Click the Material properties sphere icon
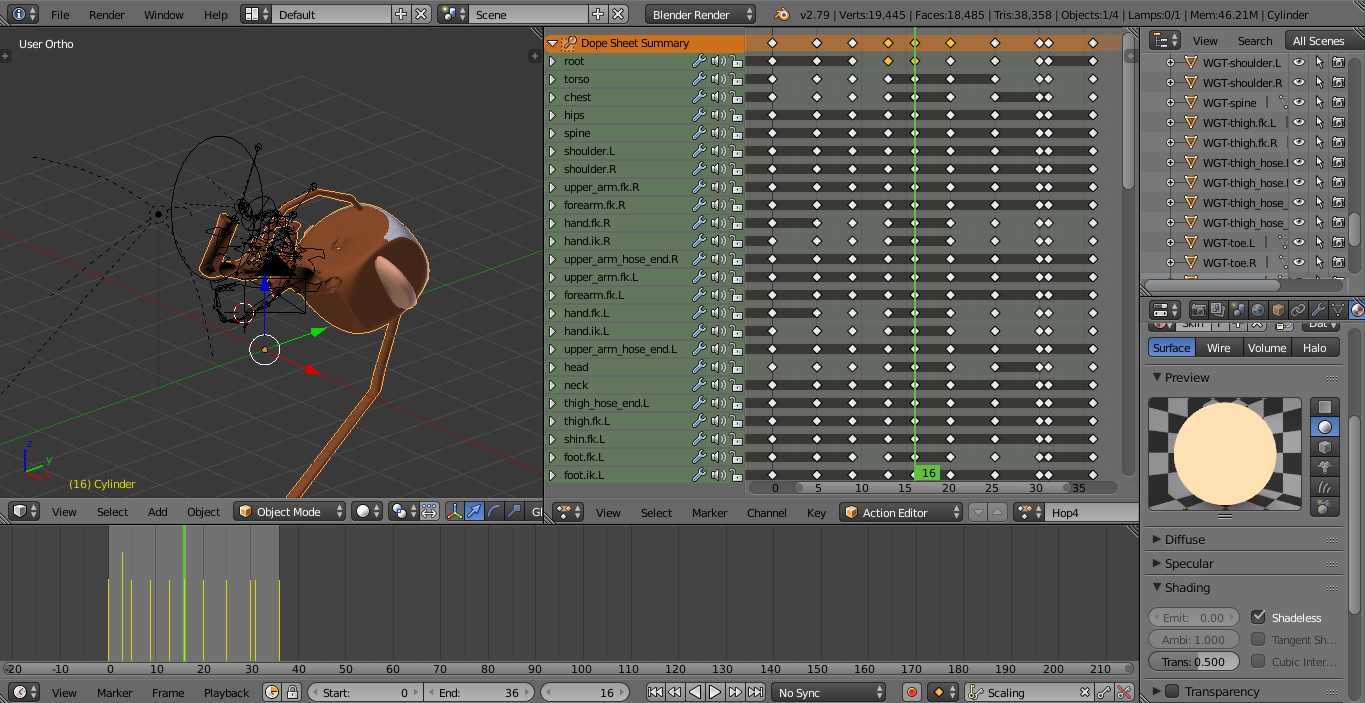The width and height of the screenshot is (1365, 703). [1355, 309]
